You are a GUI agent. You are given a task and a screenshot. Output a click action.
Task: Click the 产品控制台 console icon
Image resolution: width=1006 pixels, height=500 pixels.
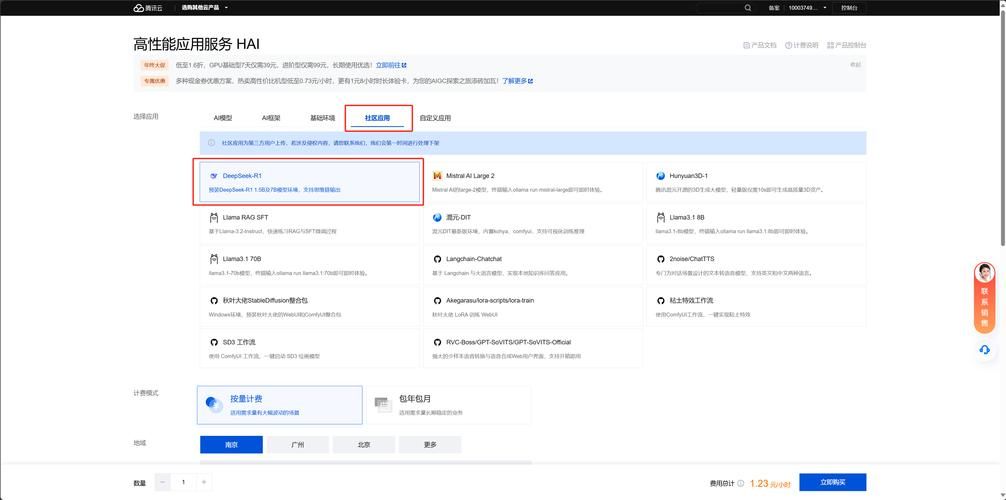pos(831,45)
